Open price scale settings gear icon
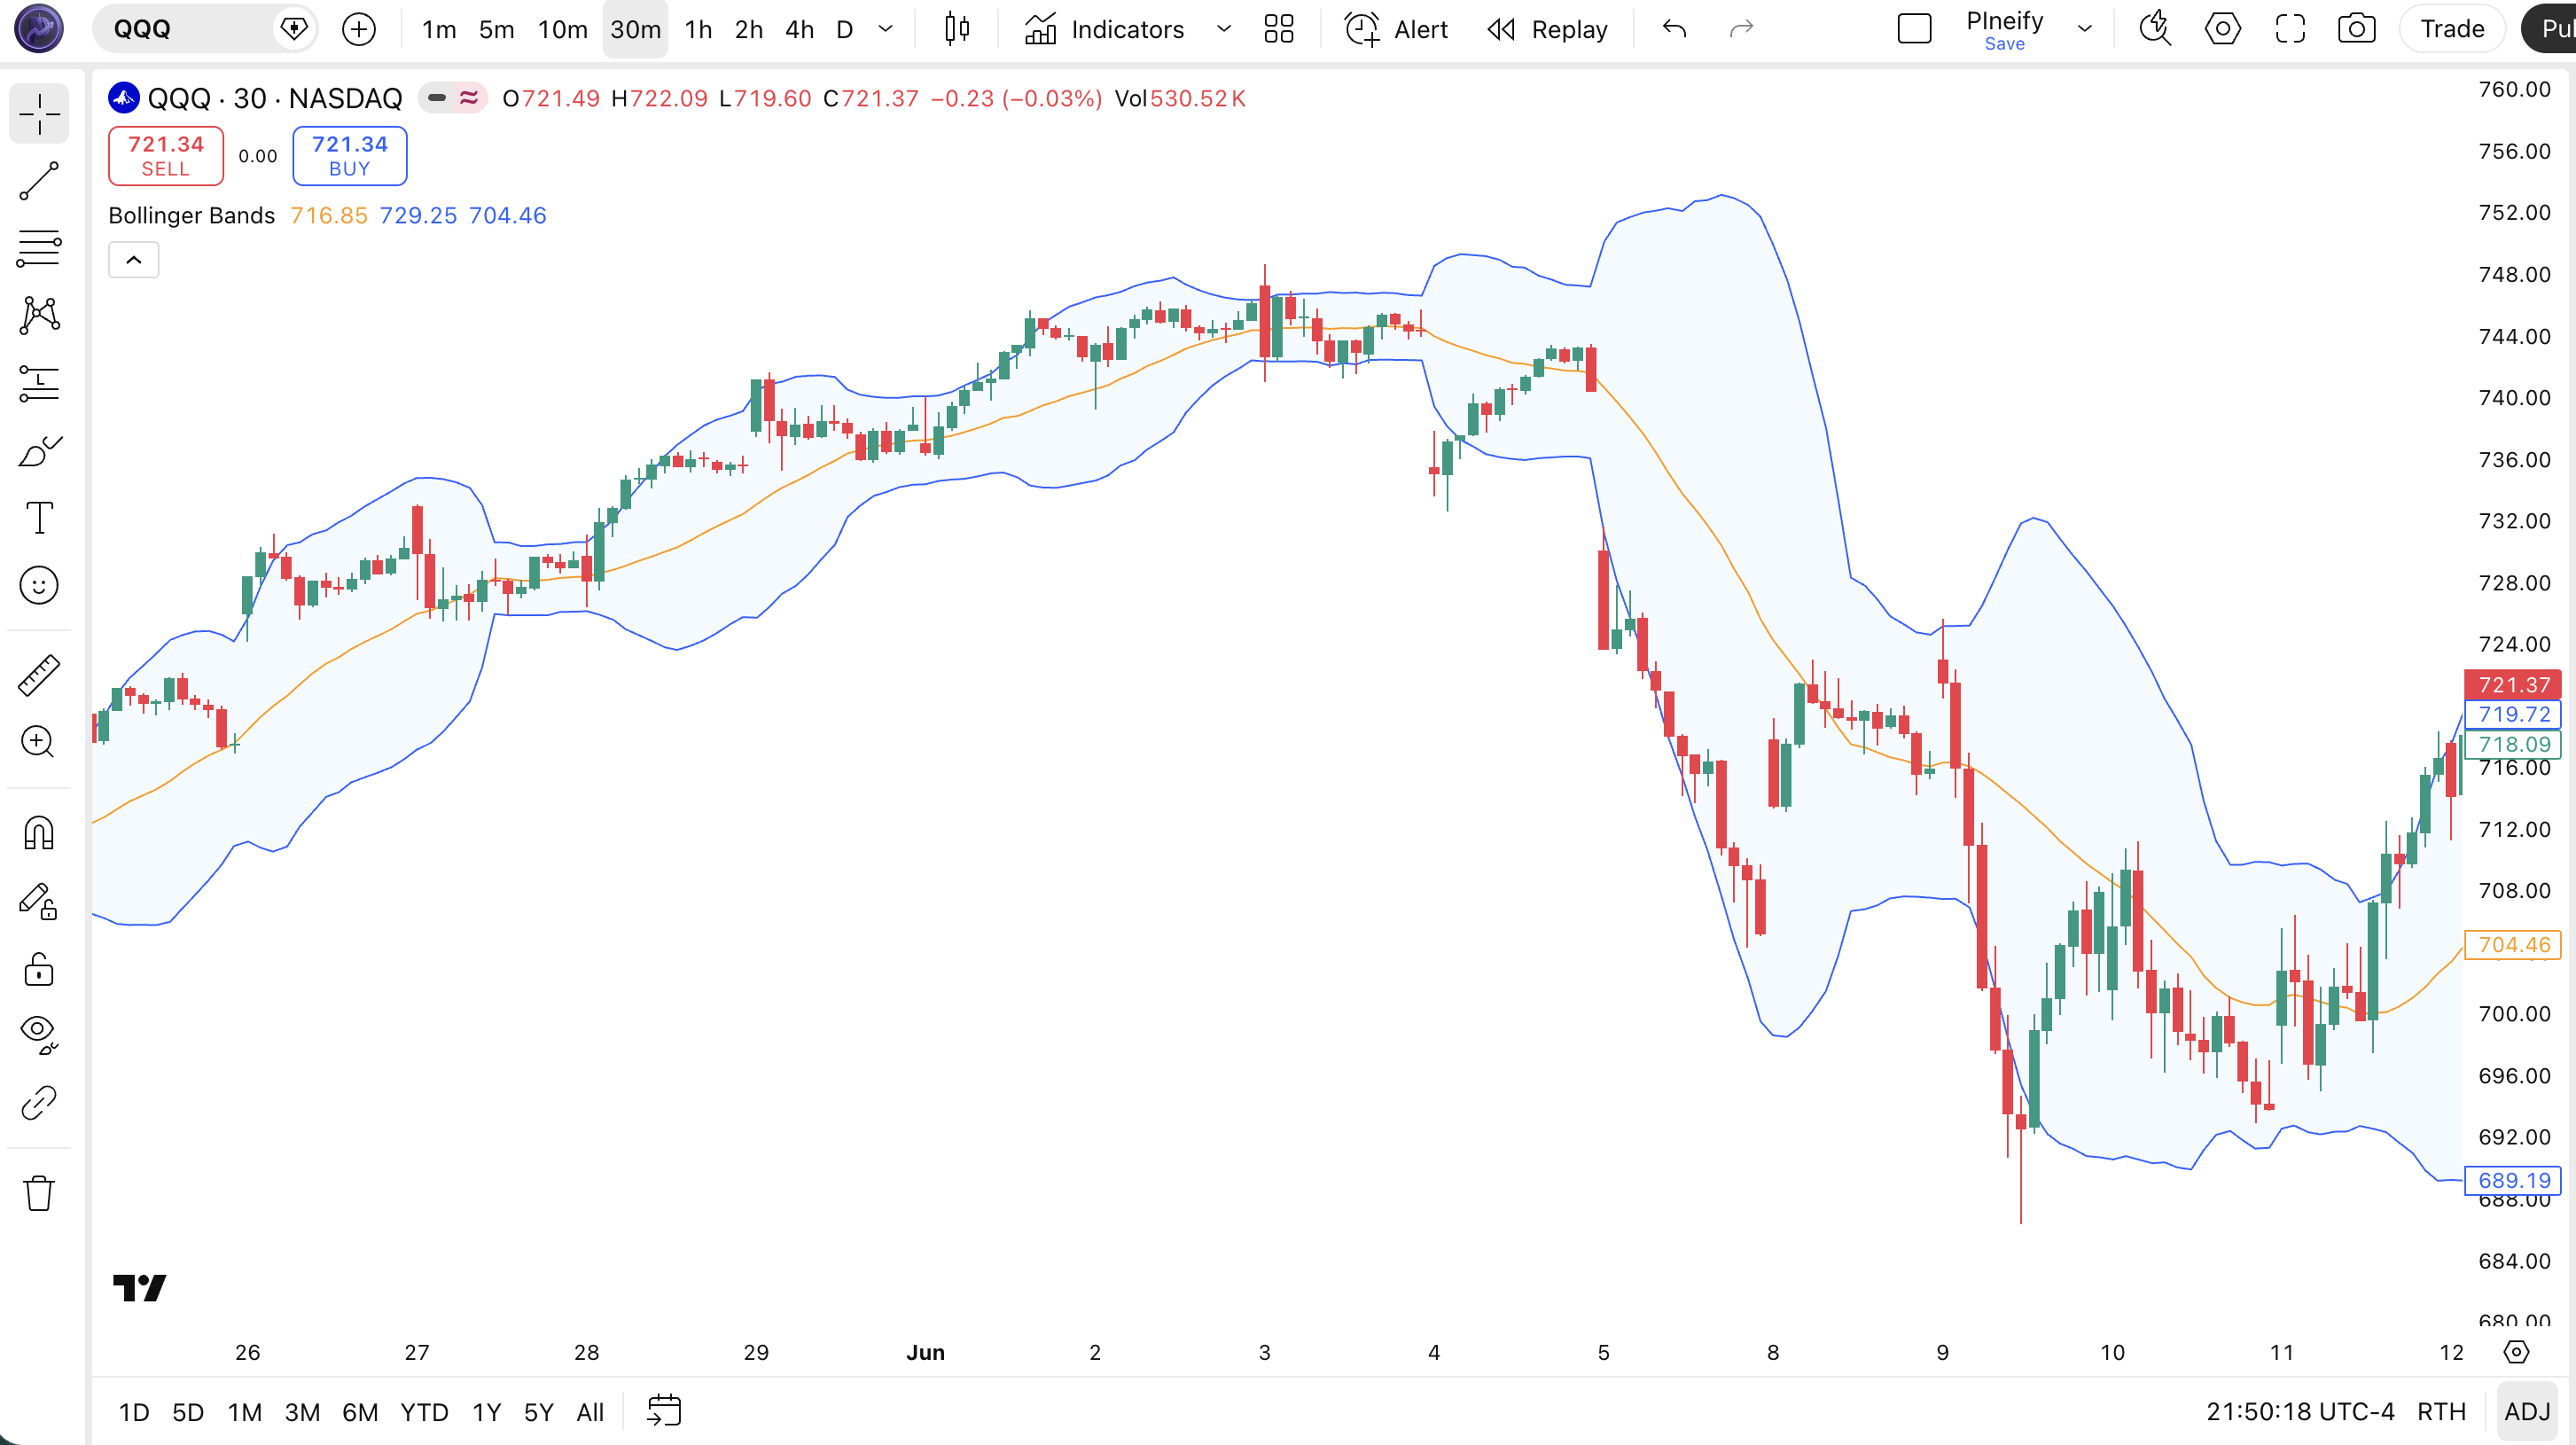The image size is (2576, 1445). click(2516, 1352)
